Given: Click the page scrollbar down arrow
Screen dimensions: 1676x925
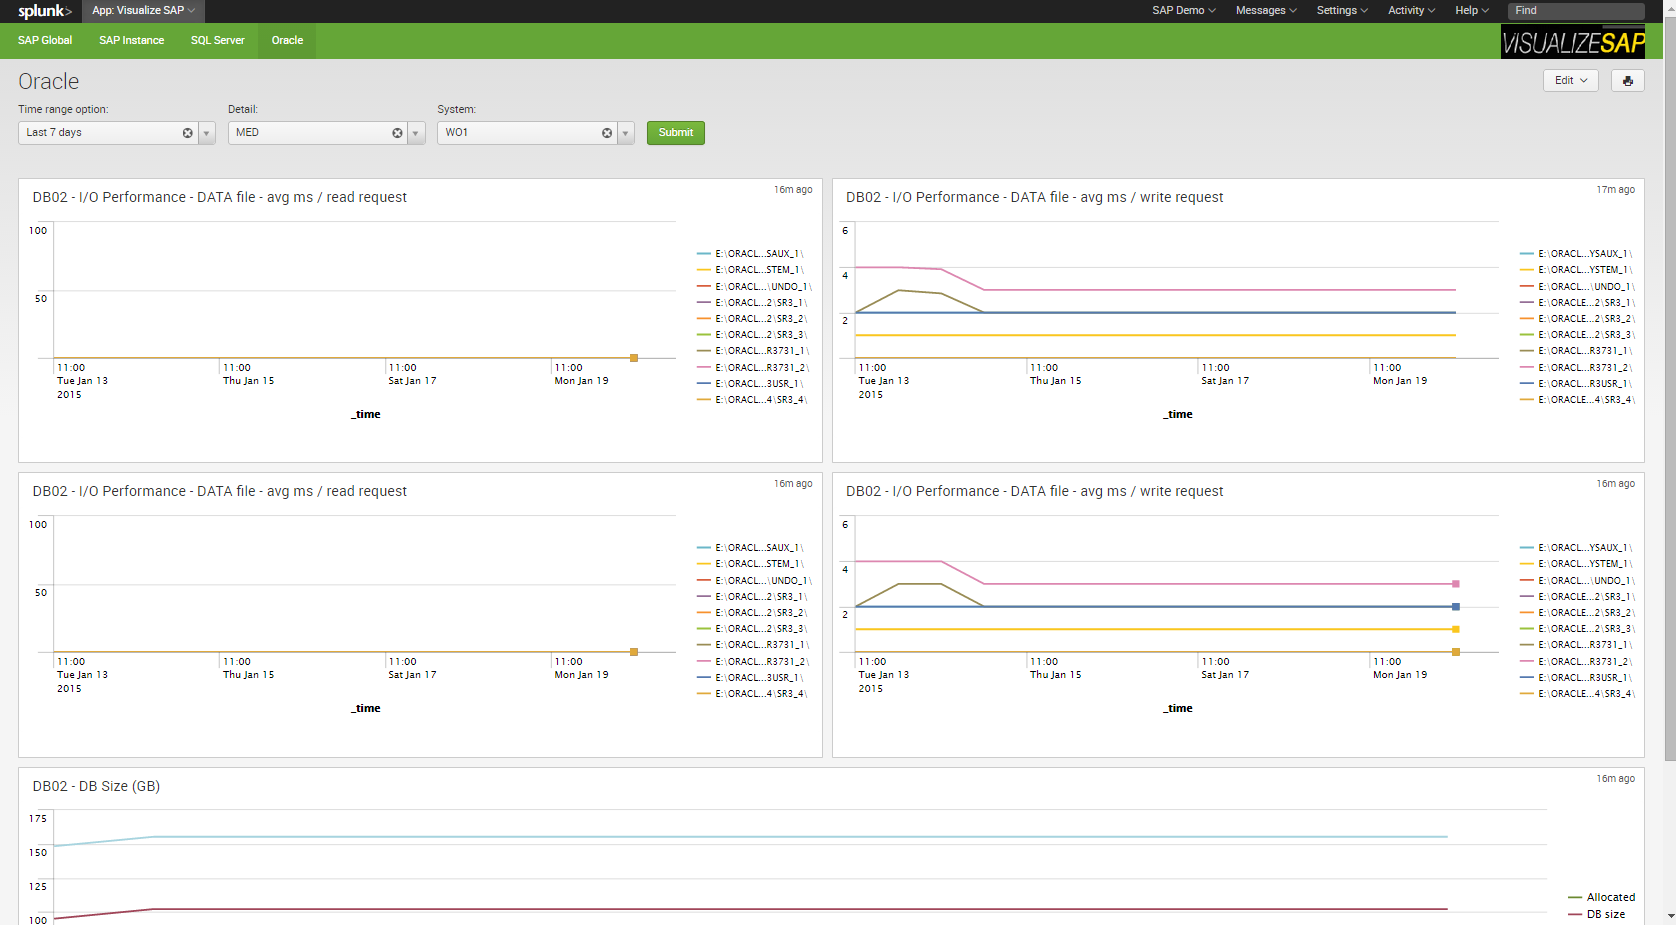Looking at the screenshot, I should [x=1669, y=917].
